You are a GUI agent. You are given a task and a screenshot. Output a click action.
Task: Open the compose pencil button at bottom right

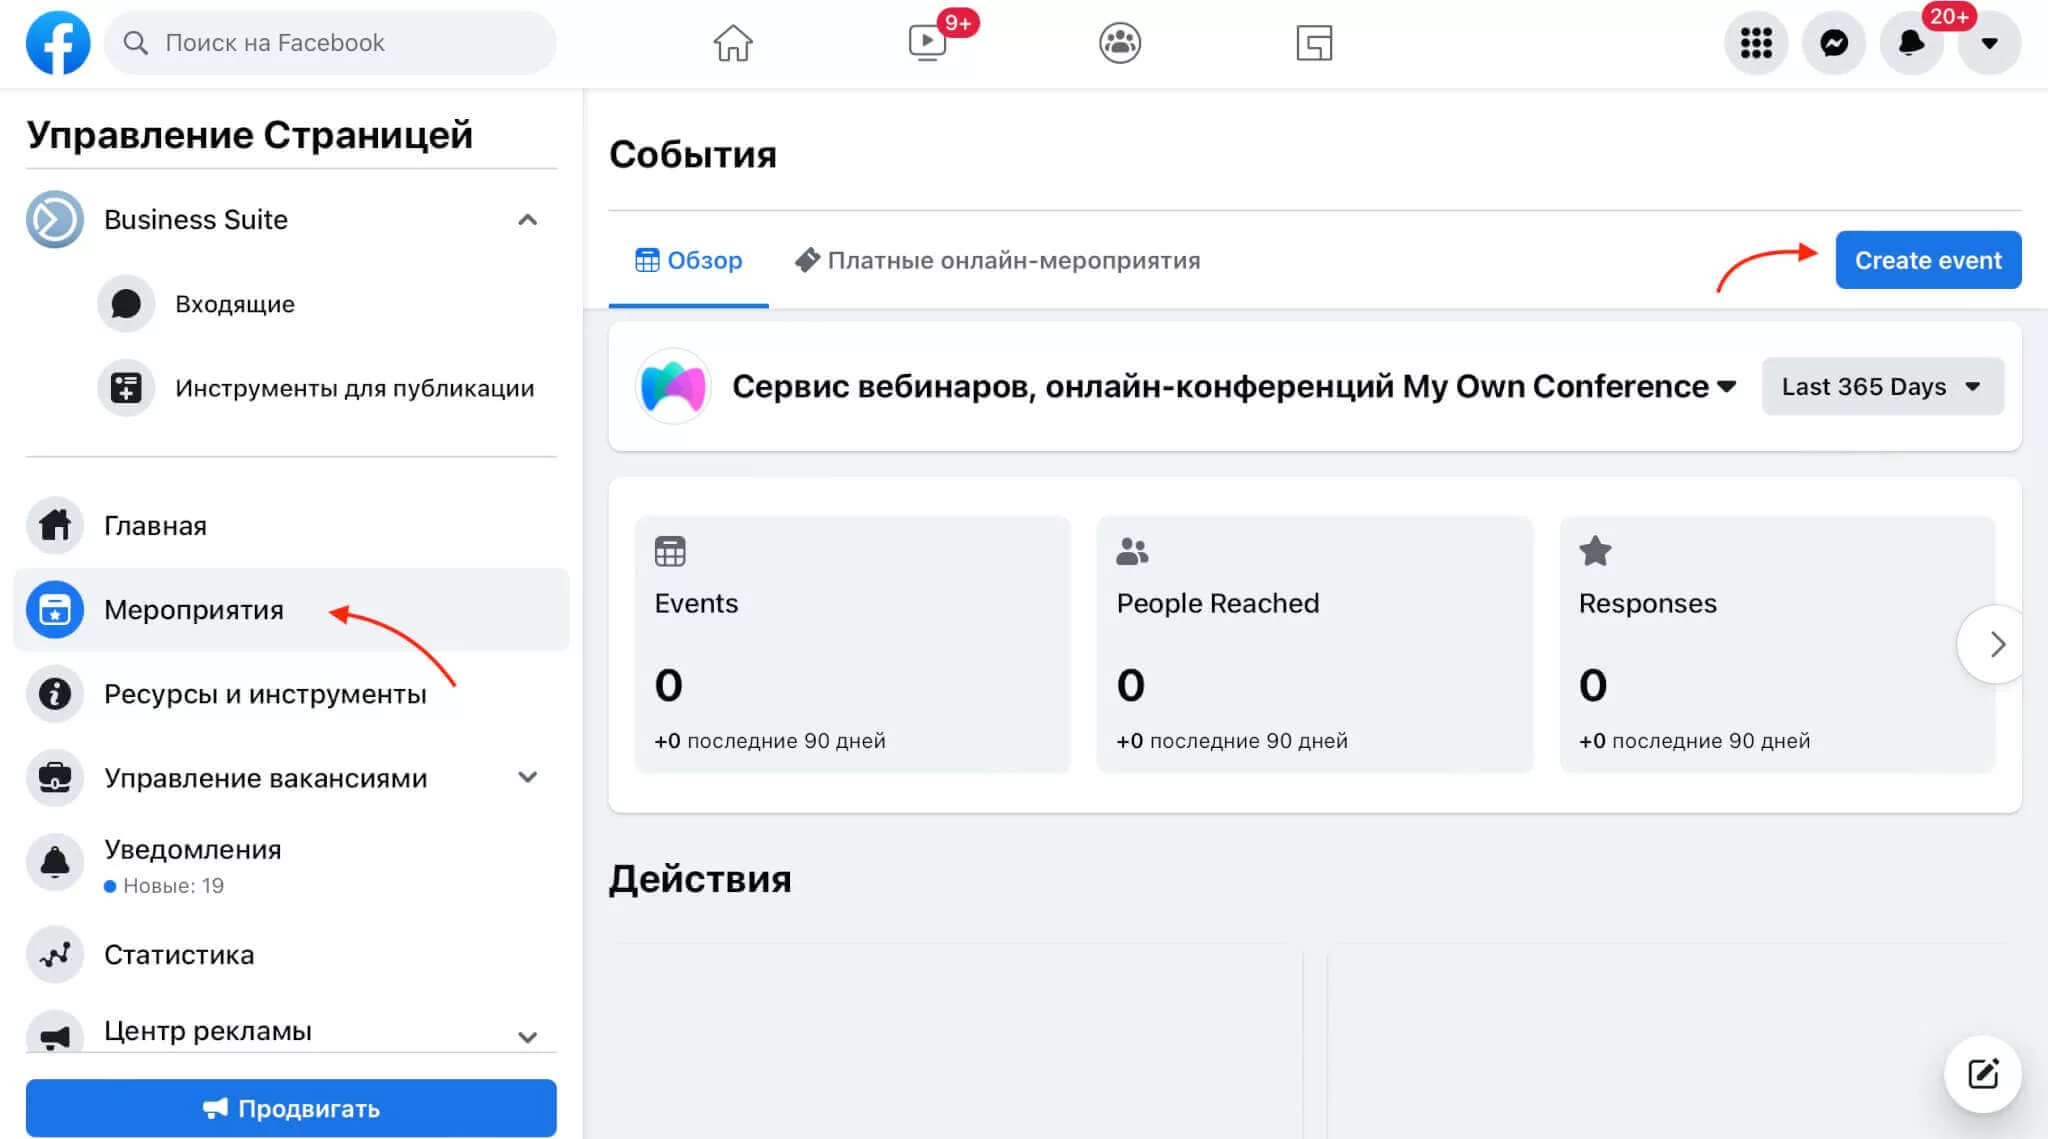click(1982, 1073)
